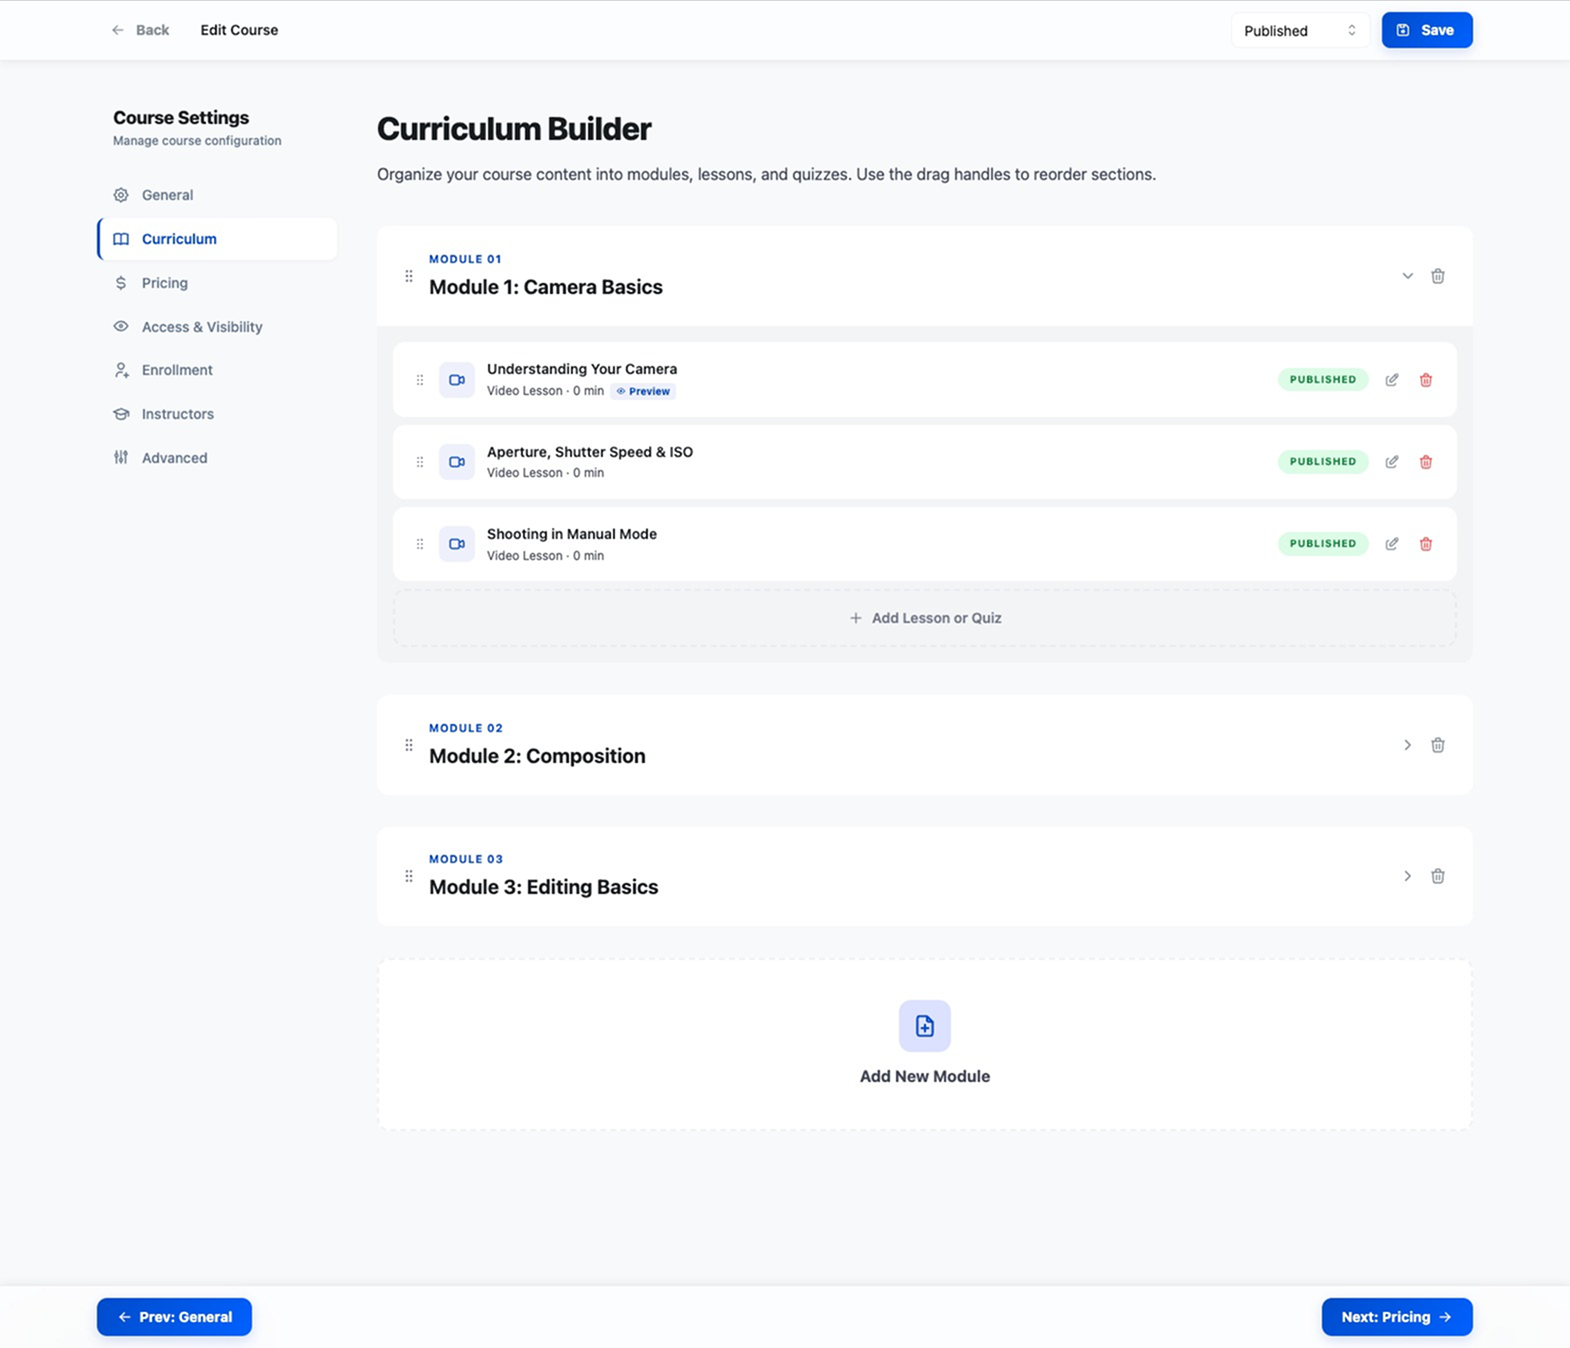The image size is (1570, 1348).
Task: Click drag handle of Module 1: Camera Basics
Action: click(x=409, y=276)
